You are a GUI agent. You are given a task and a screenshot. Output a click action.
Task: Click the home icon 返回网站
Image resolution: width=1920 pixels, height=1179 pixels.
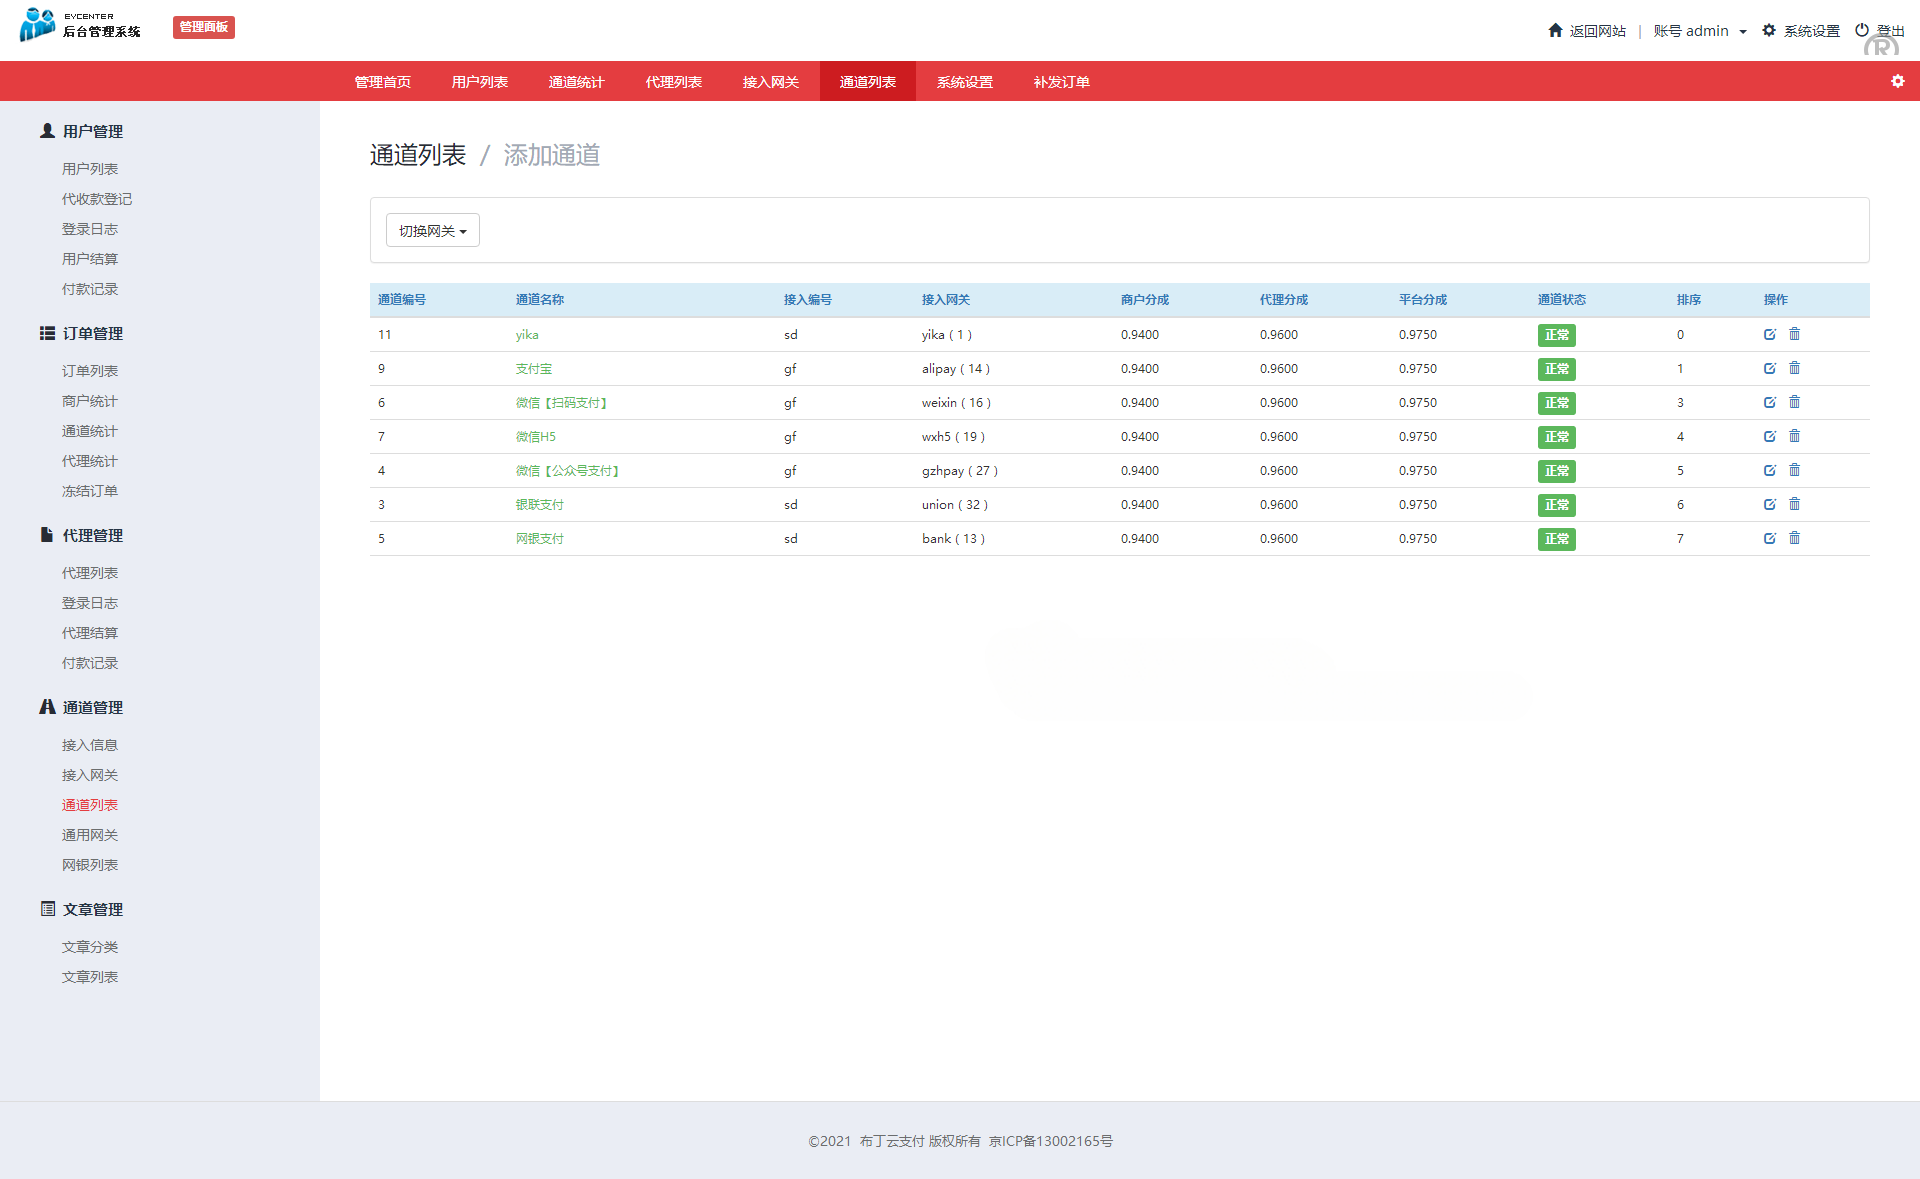click(x=1555, y=31)
